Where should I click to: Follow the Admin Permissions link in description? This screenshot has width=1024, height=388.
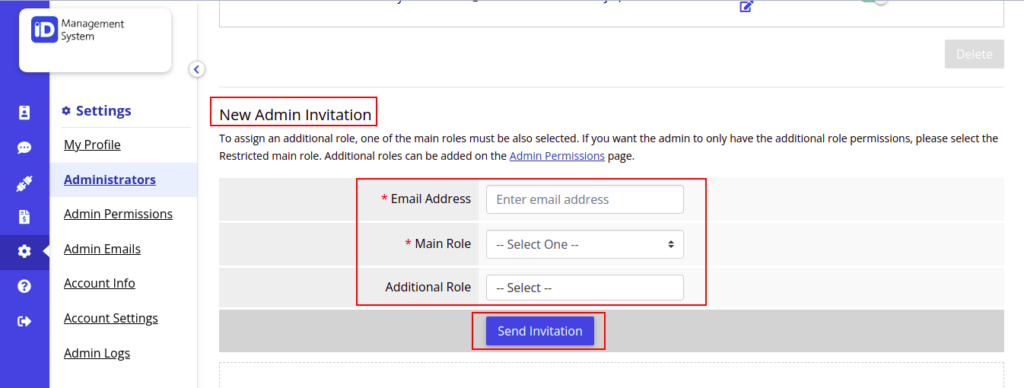tap(556, 157)
